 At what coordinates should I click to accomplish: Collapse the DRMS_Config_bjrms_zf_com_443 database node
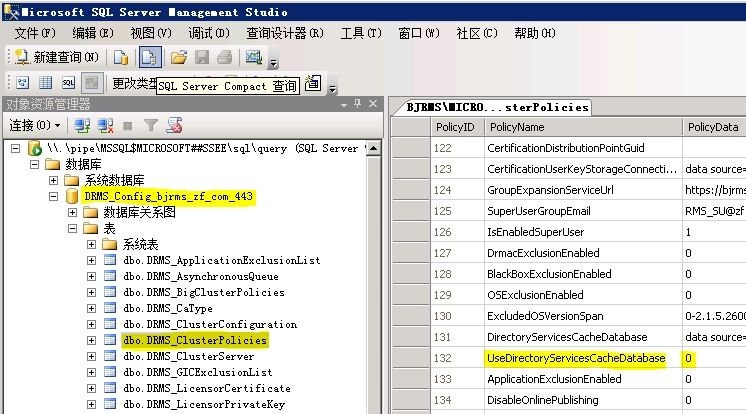[53, 197]
